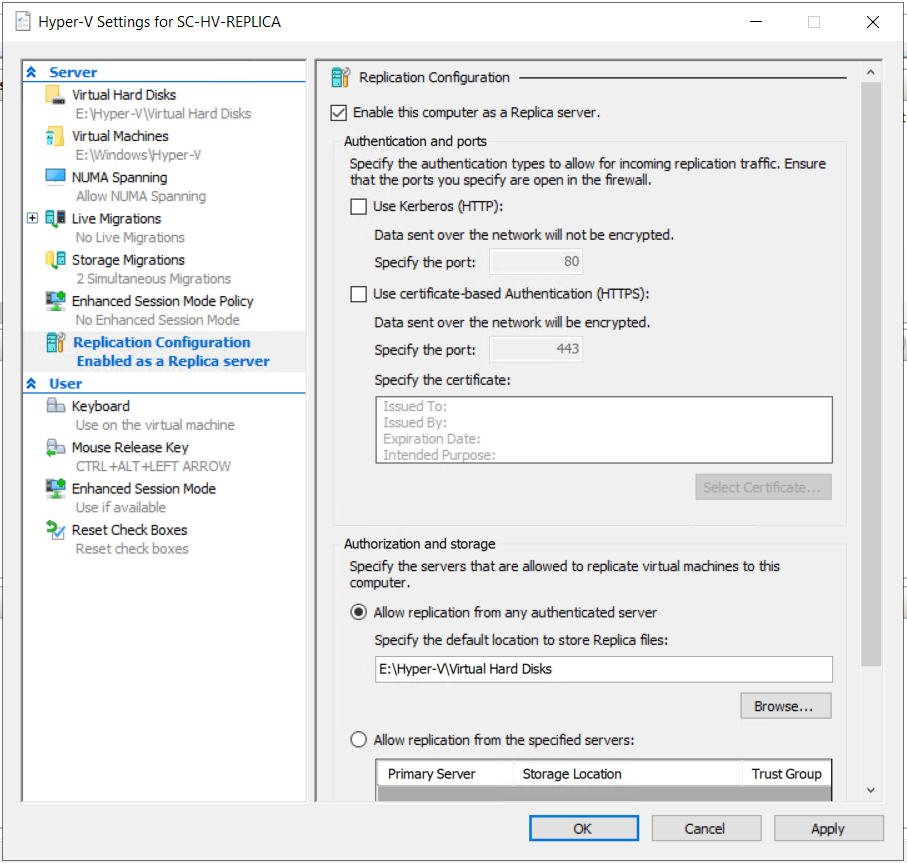
Task: Click the Browse... button
Action: pyautogui.click(x=786, y=706)
